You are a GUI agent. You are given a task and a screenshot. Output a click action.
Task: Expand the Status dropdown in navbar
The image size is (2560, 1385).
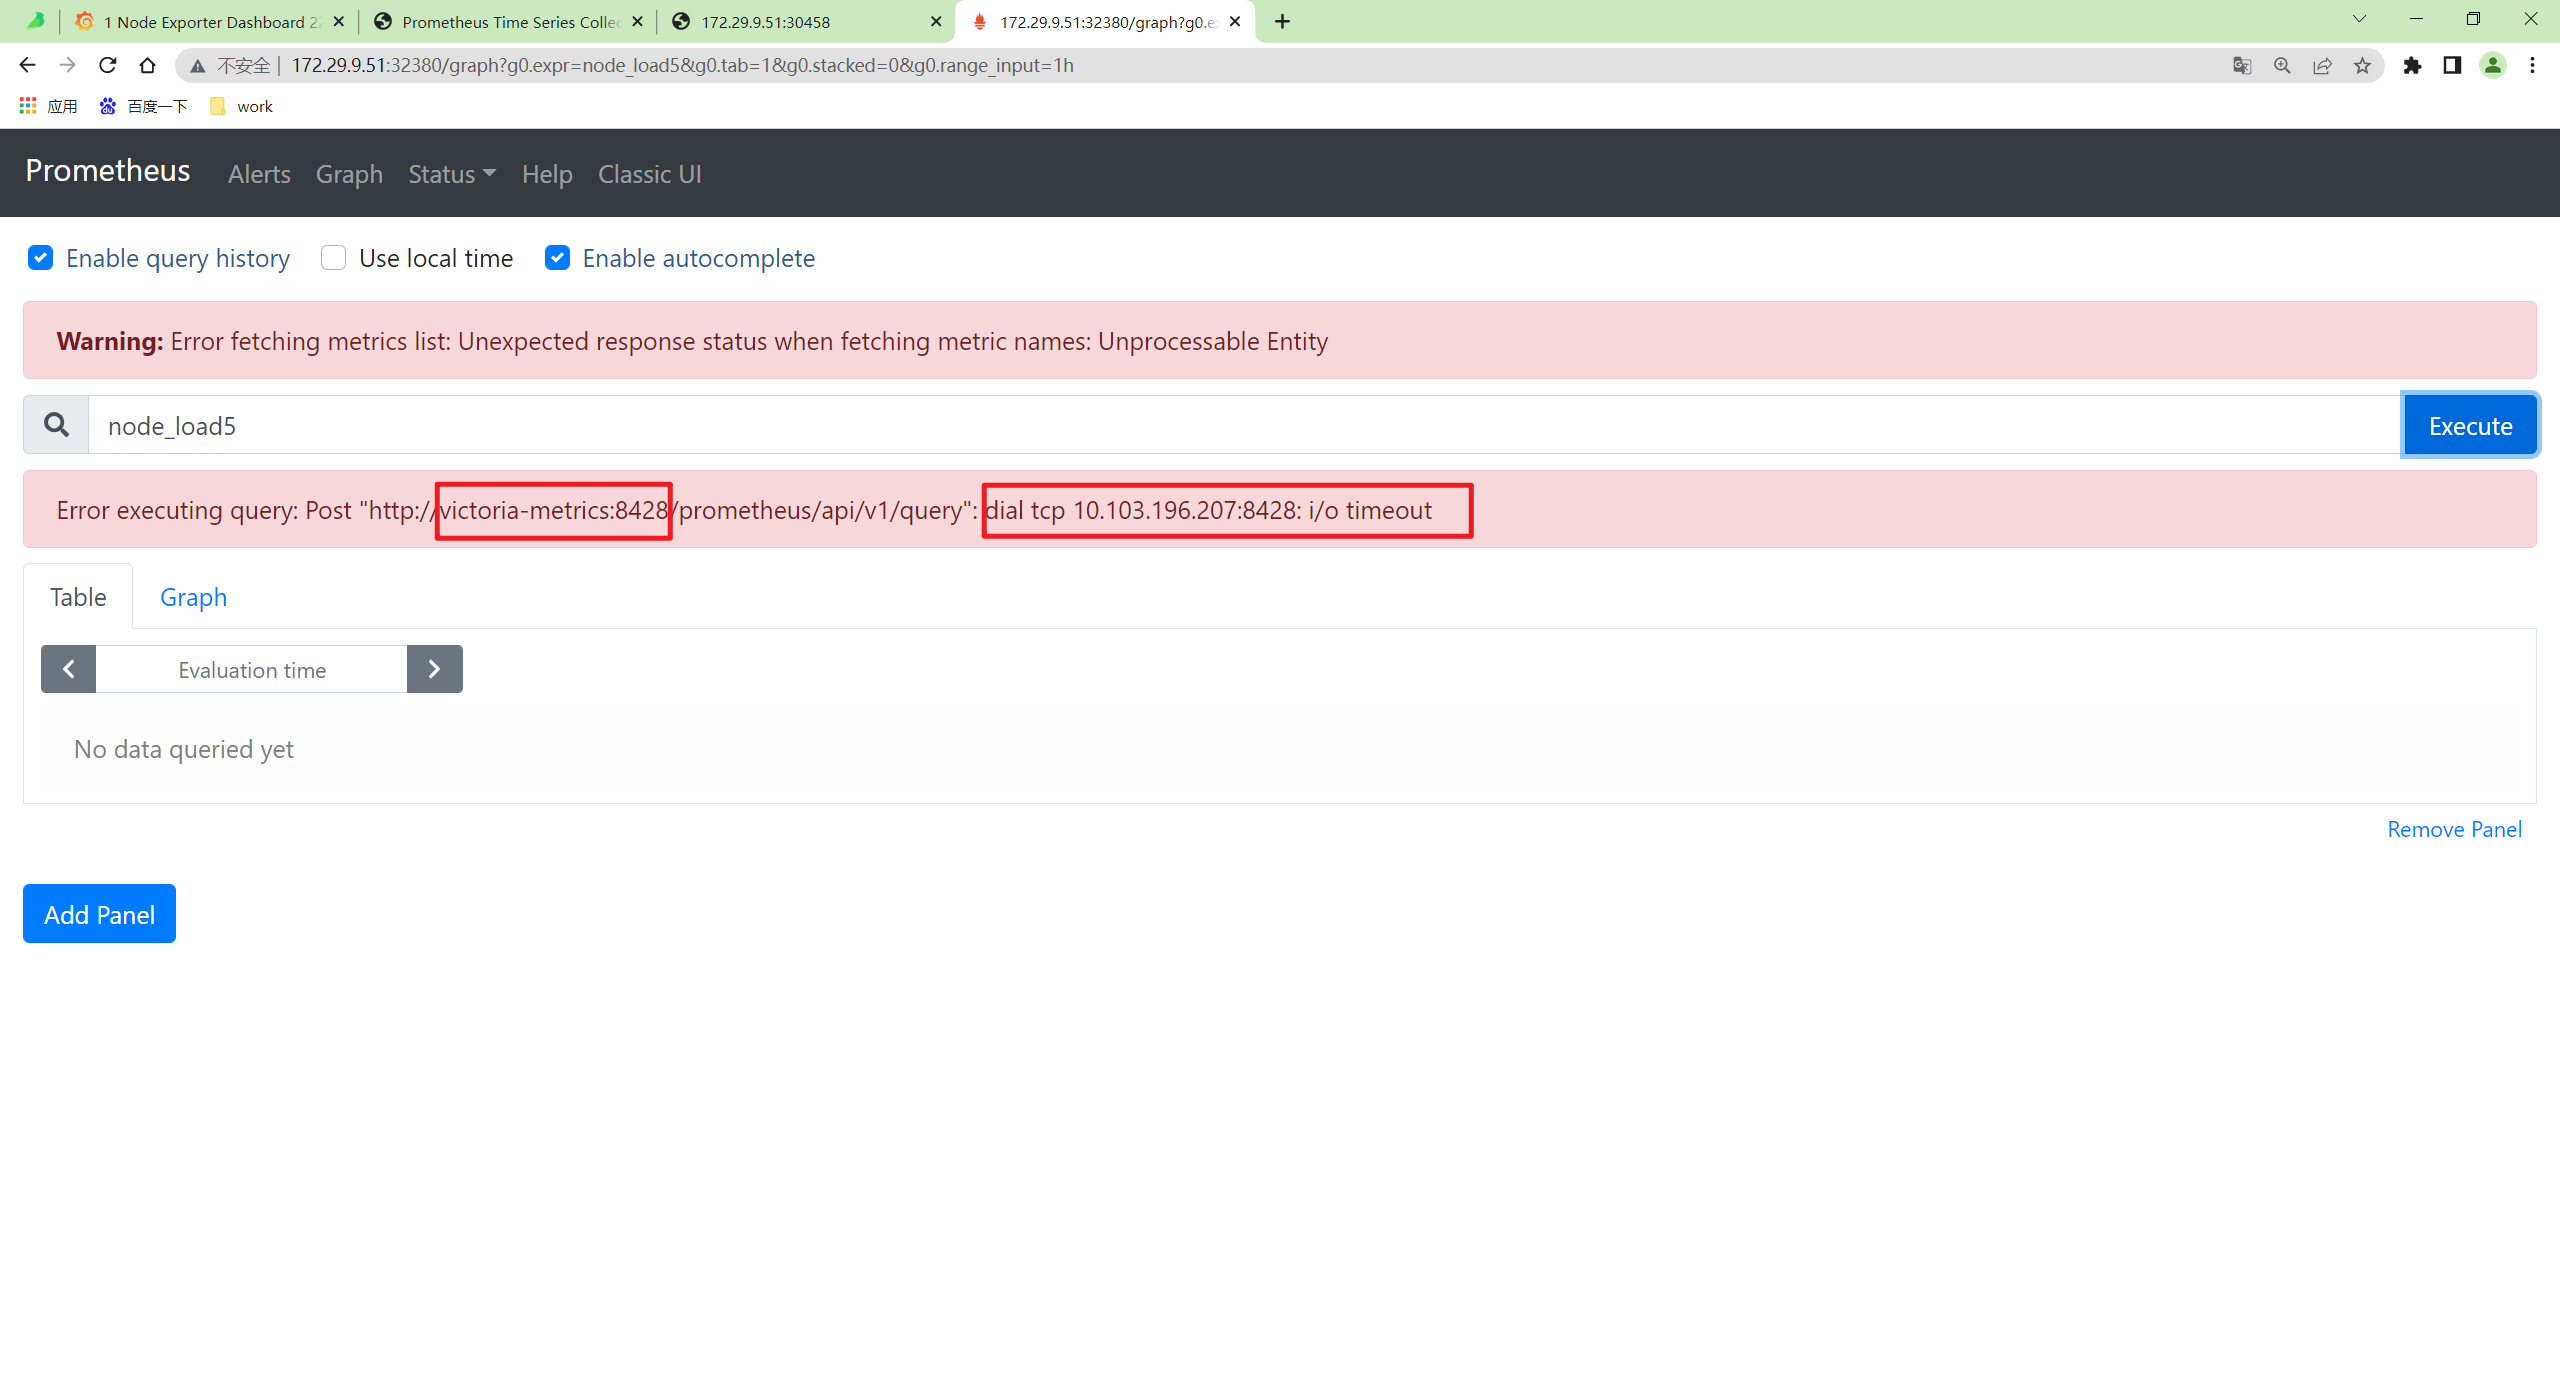451,174
